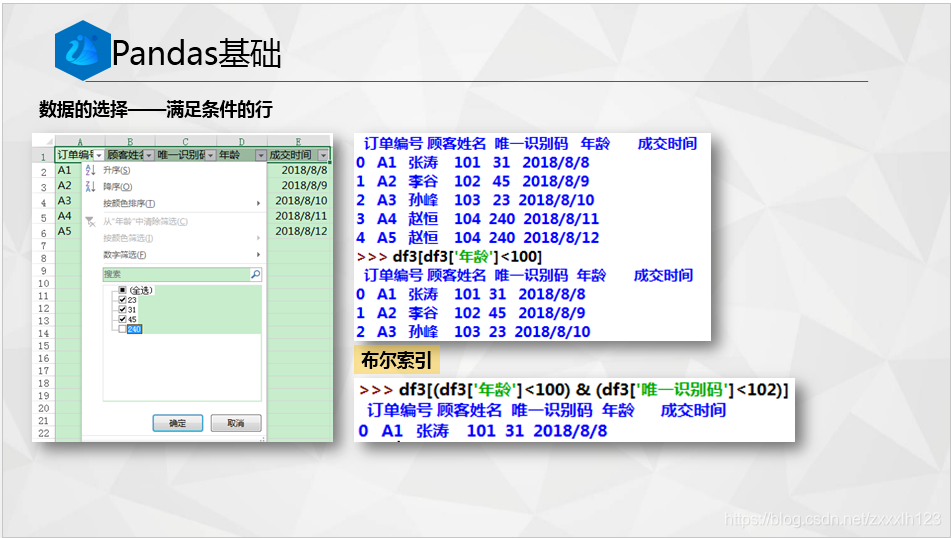Click the ascending sort A-Z icon
The height and width of the screenshot is (538, 951).
tap(90, 170)
